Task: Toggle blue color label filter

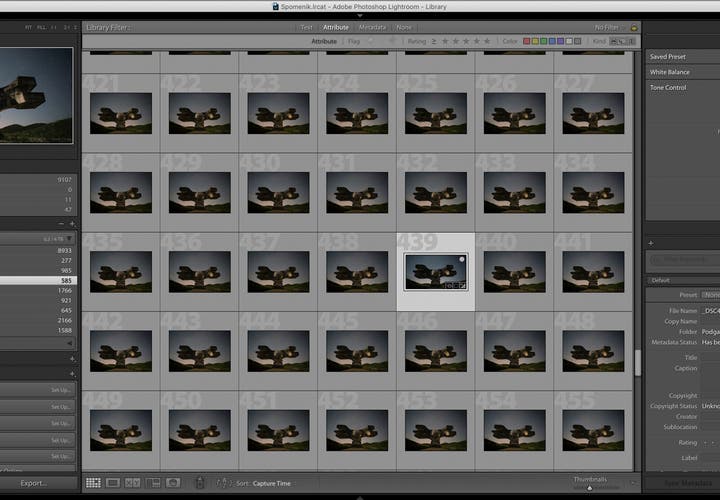Action: (552, 41)
